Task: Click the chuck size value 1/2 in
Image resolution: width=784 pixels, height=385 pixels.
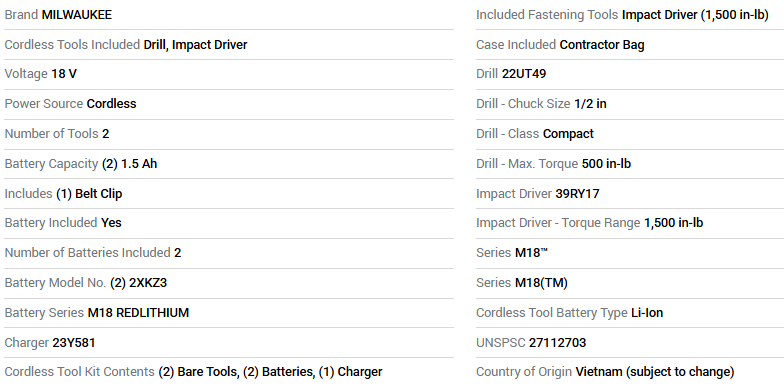Action: pos(590,104)
